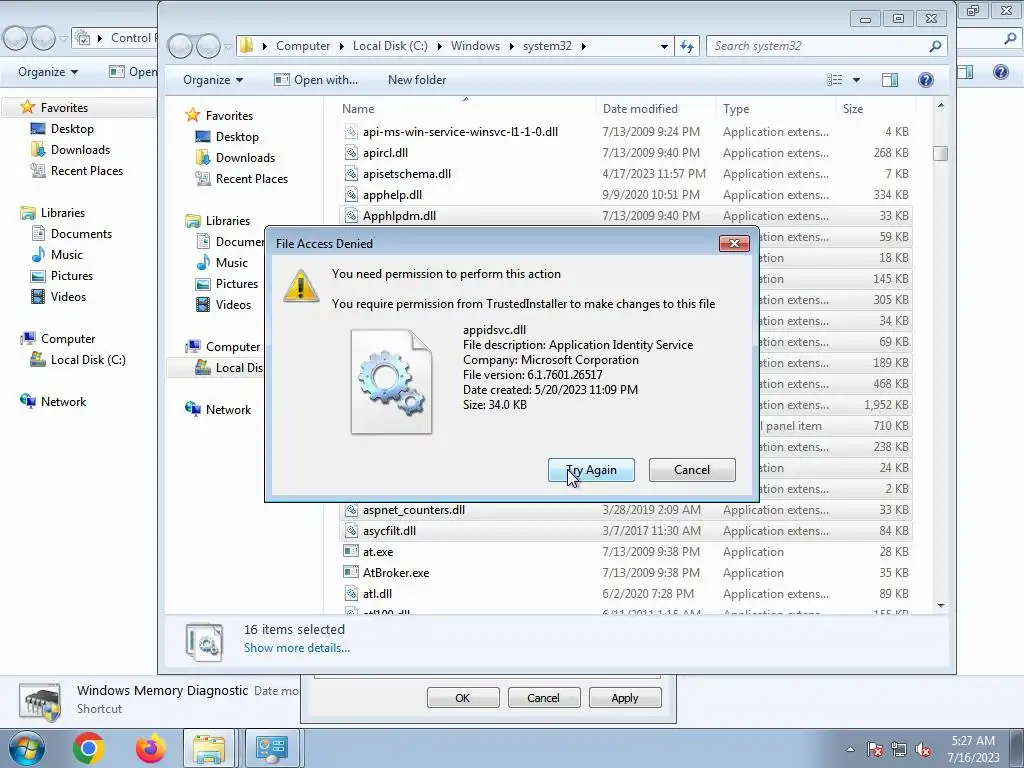1024x768 pixels.
Task: Open Downloads in system32 navigation pane
Action: [x=246, y=157]
